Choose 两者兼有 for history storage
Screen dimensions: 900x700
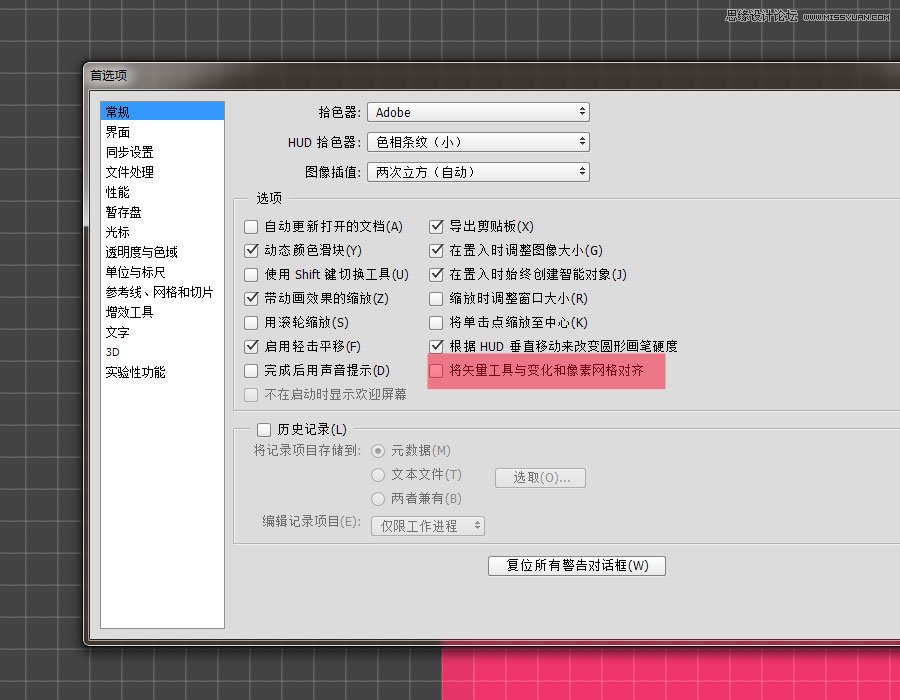[378, 498]
